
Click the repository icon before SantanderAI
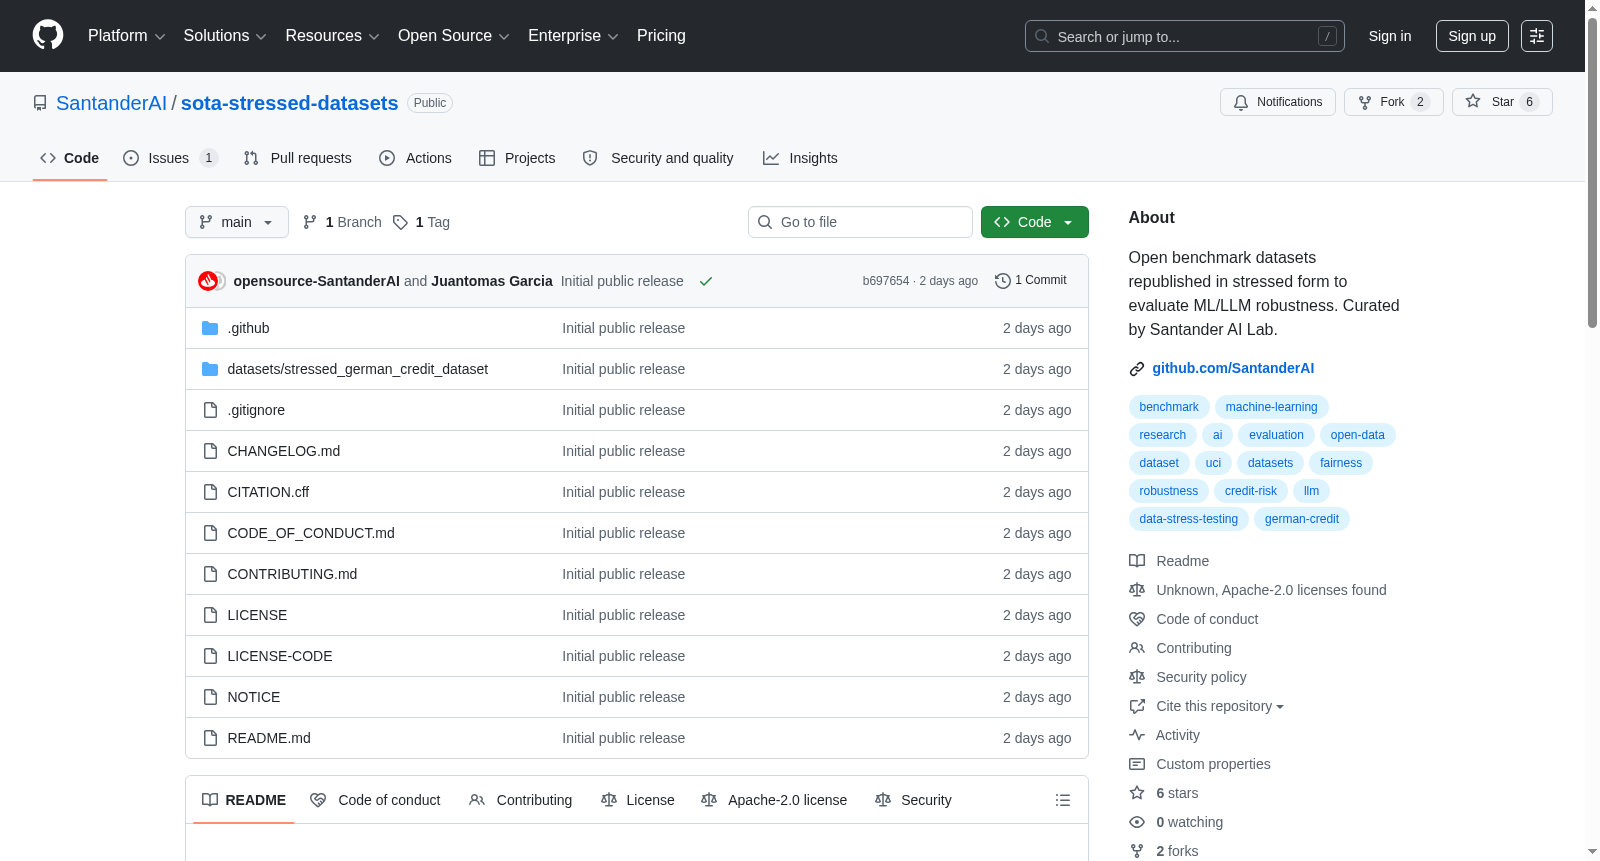(40, 103)
